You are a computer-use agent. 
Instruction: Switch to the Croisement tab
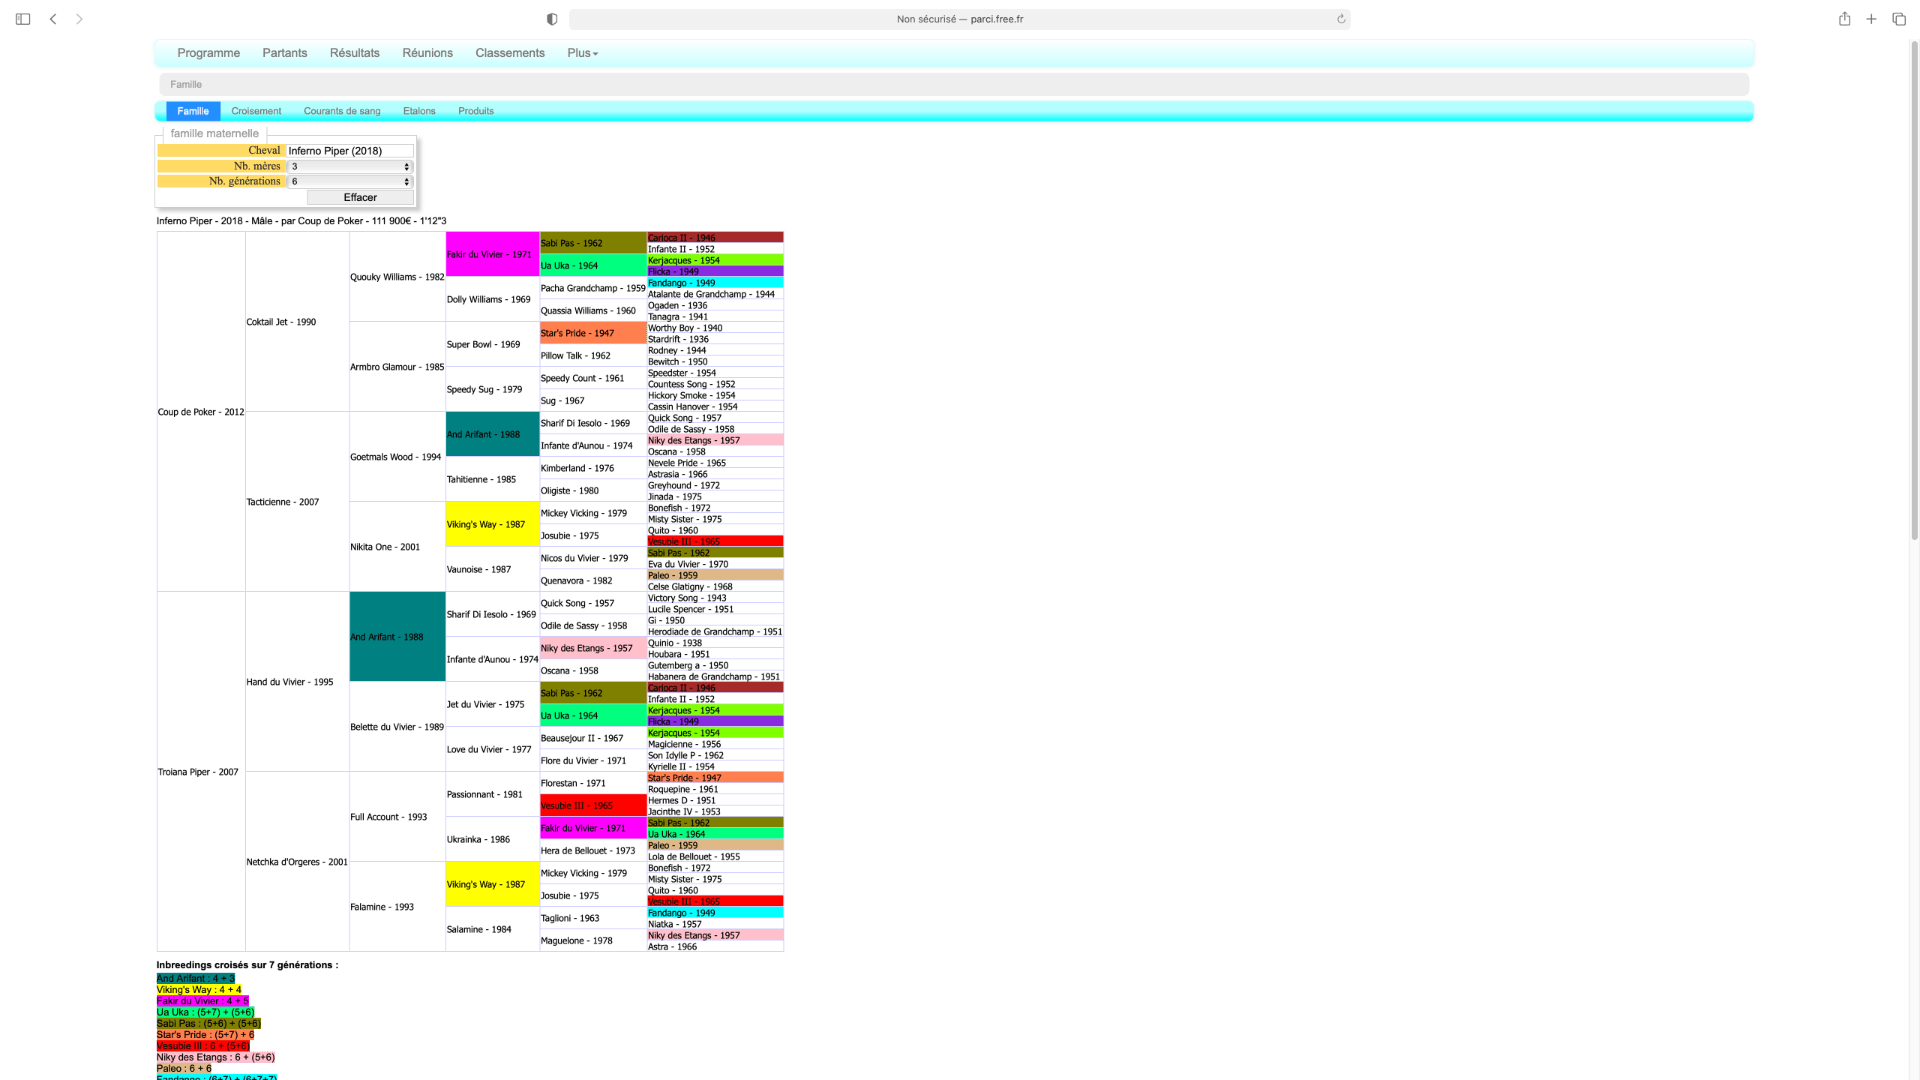[x=256, y=111]
